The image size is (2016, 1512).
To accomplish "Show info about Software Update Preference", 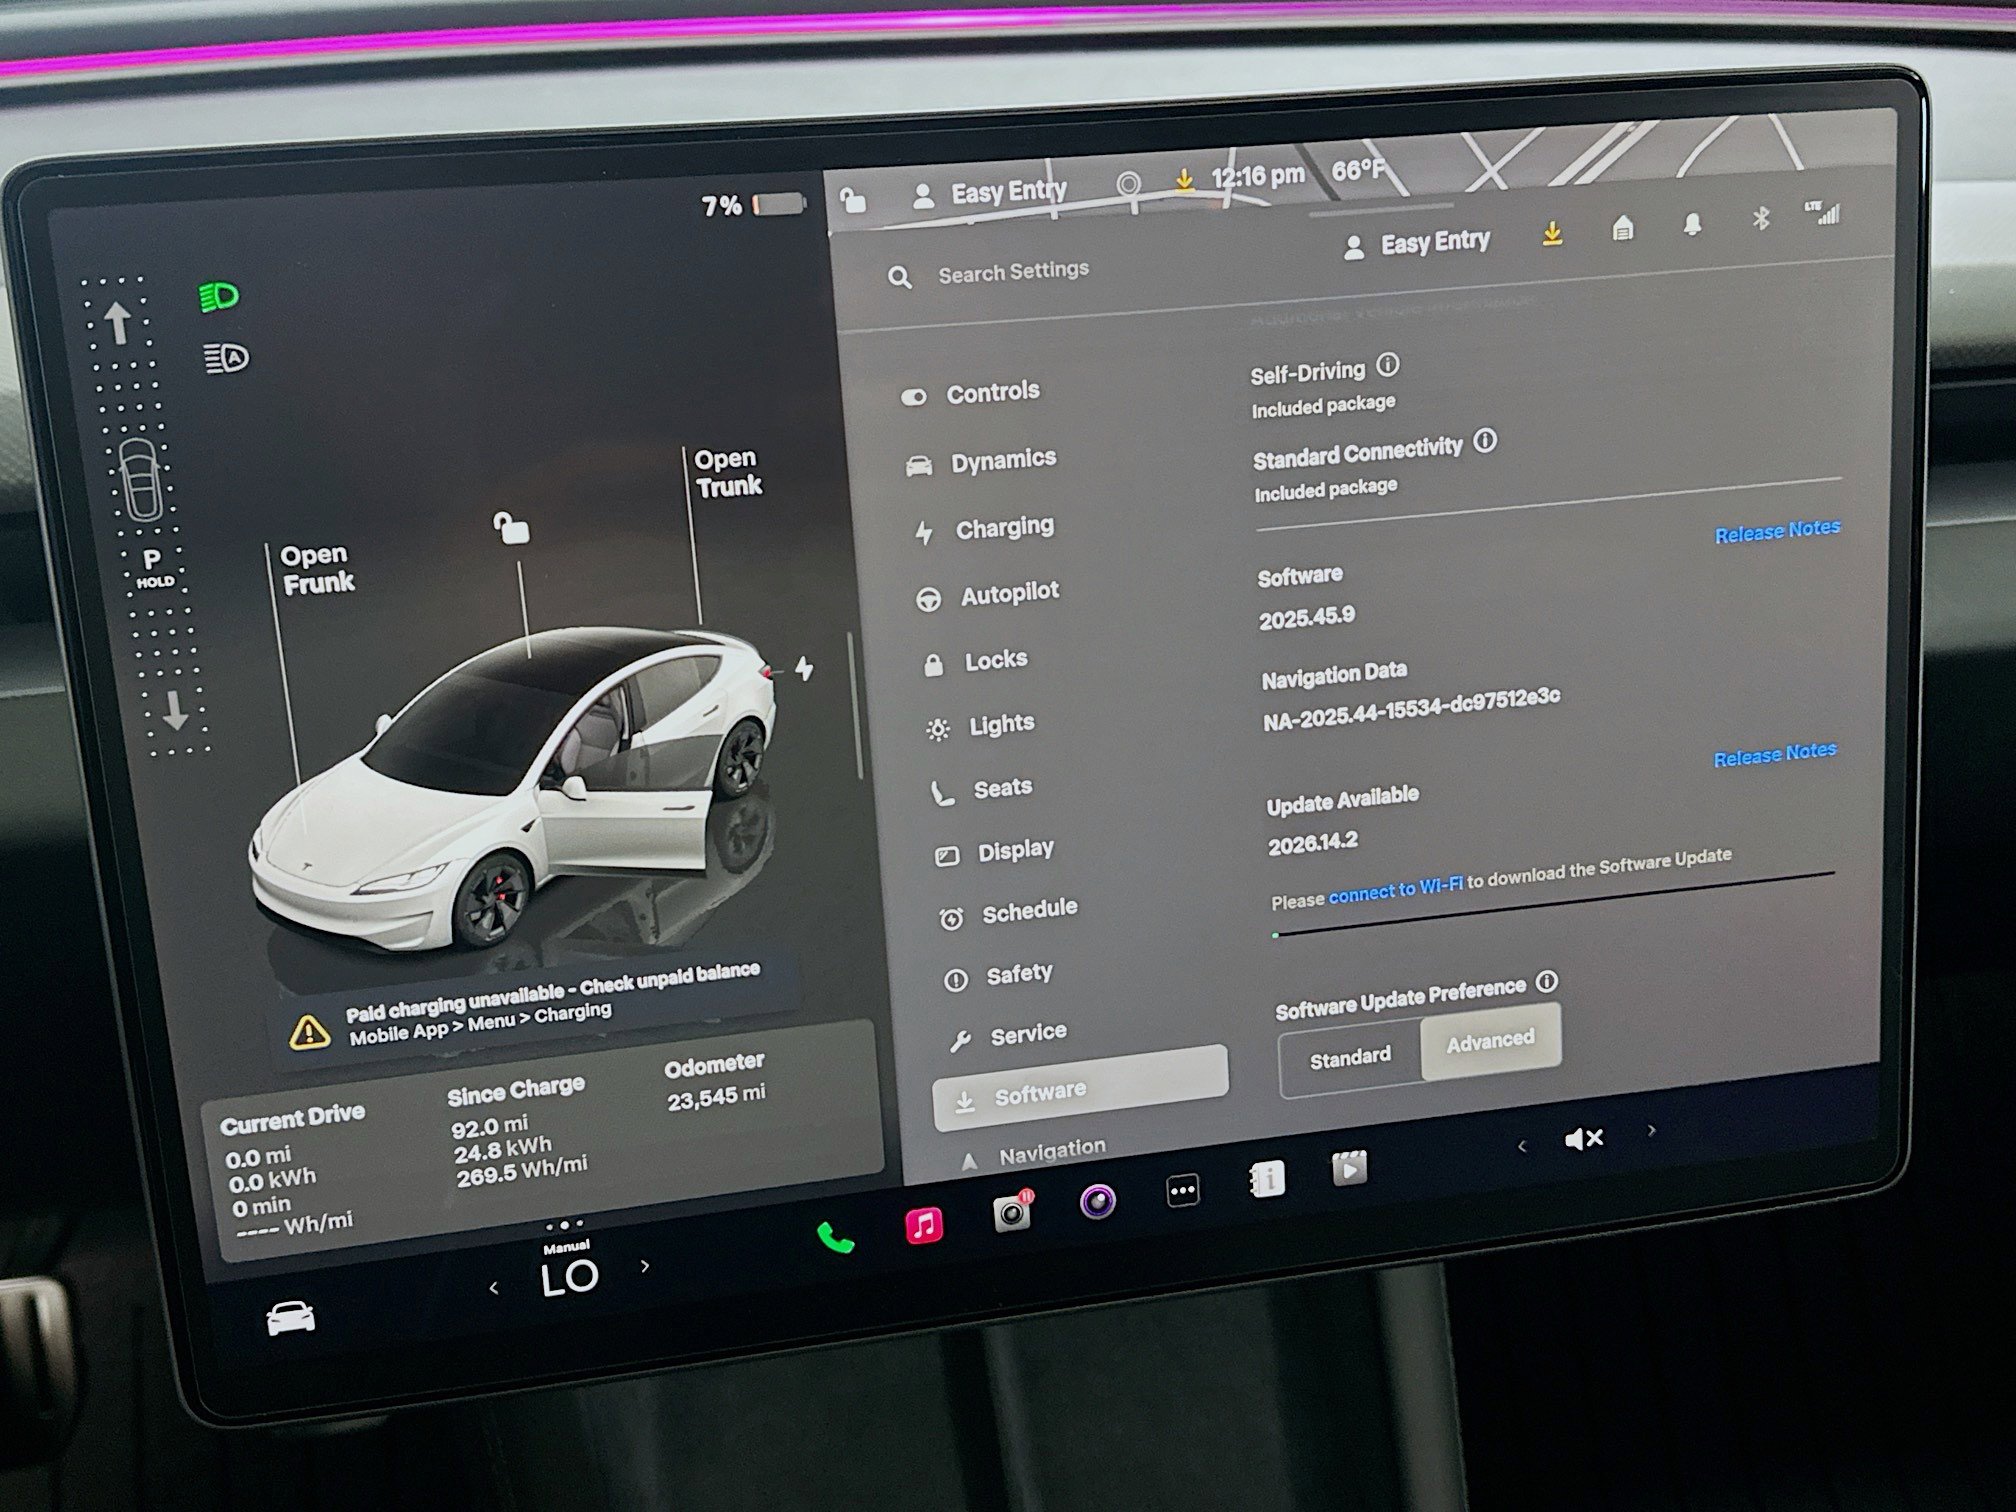I will pyautogui.click(x=1546, y=981).
